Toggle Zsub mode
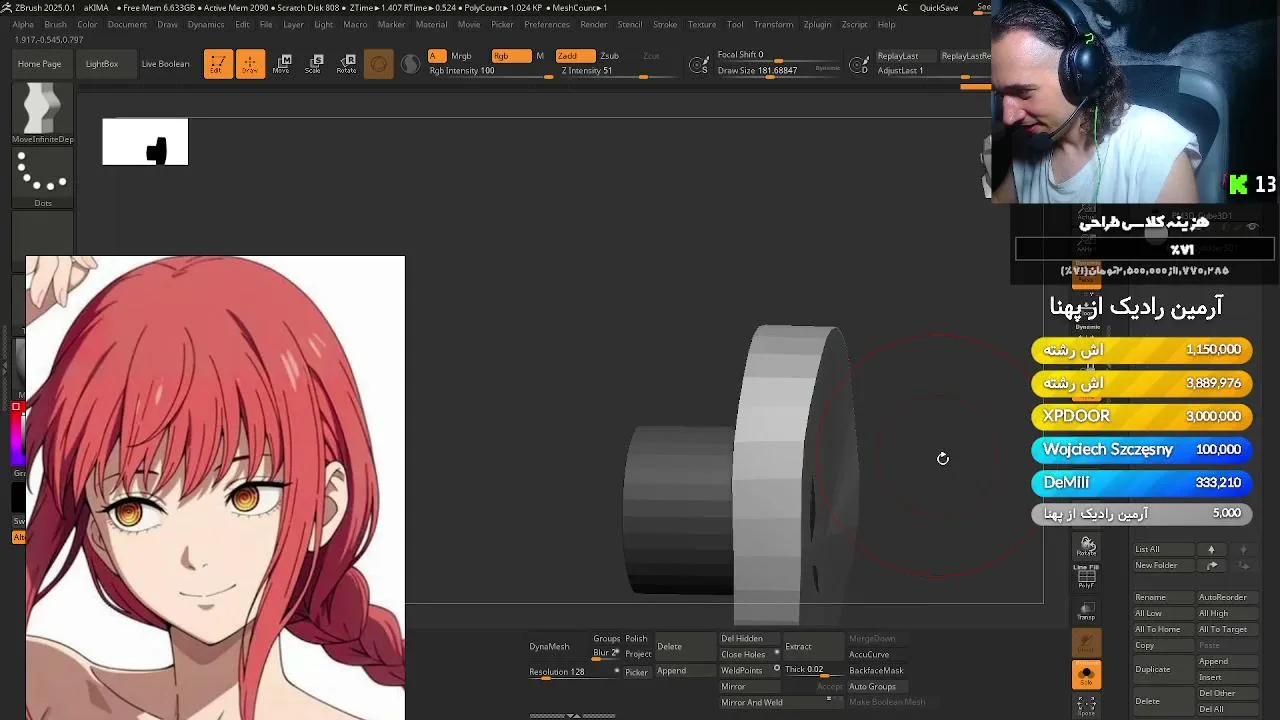Screen dimensions: 1280x720 tap(609, 56)
